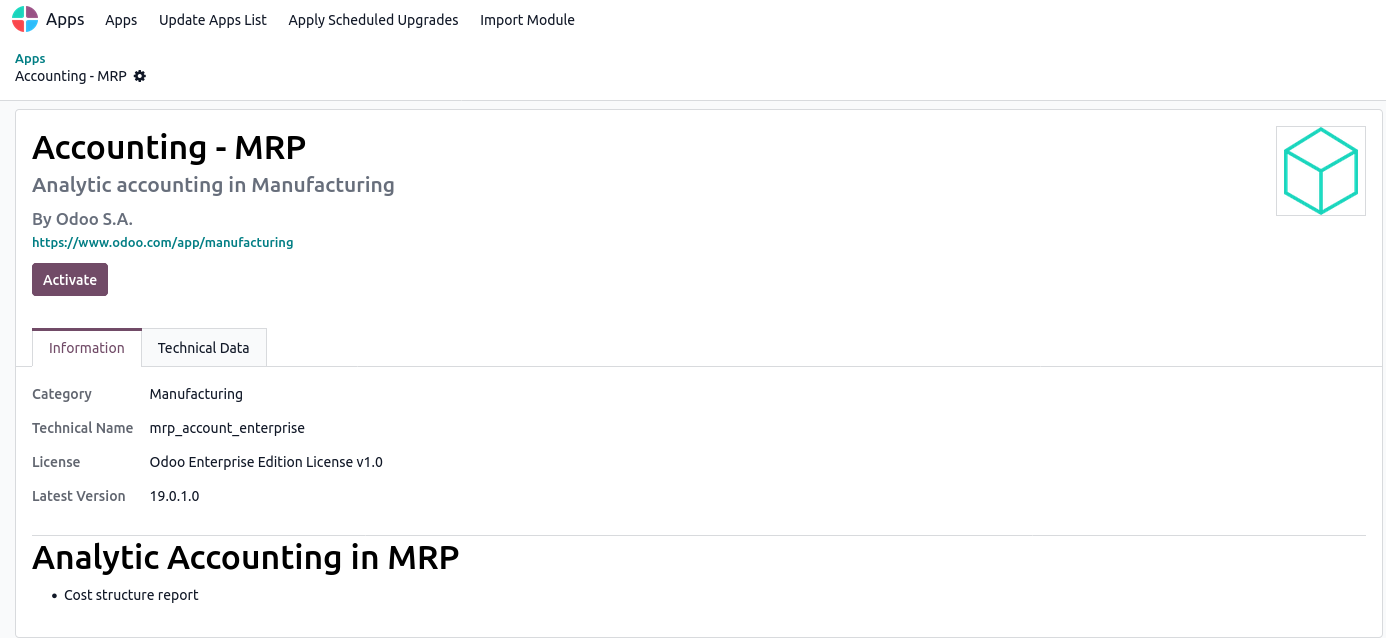Screen dimensions: 1386x638
Task: Click the By Odoo S.A. author text
Action: pos(82,219)
